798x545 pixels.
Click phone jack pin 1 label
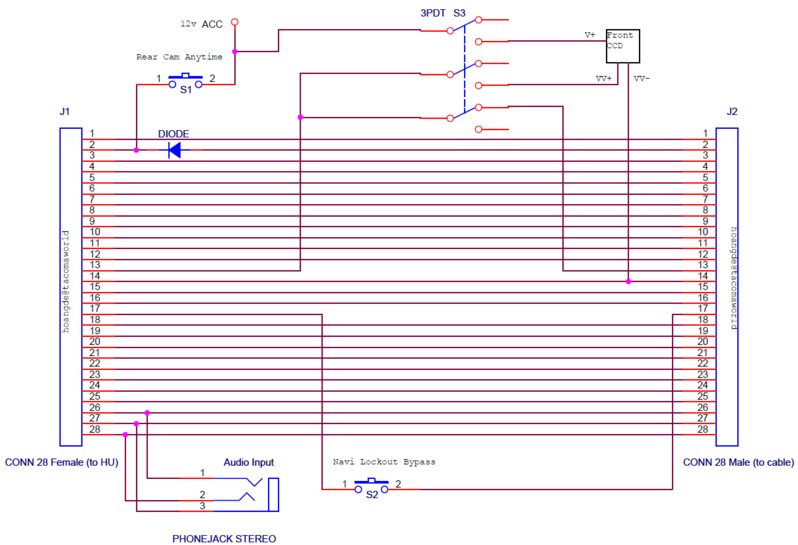(203, 473)
